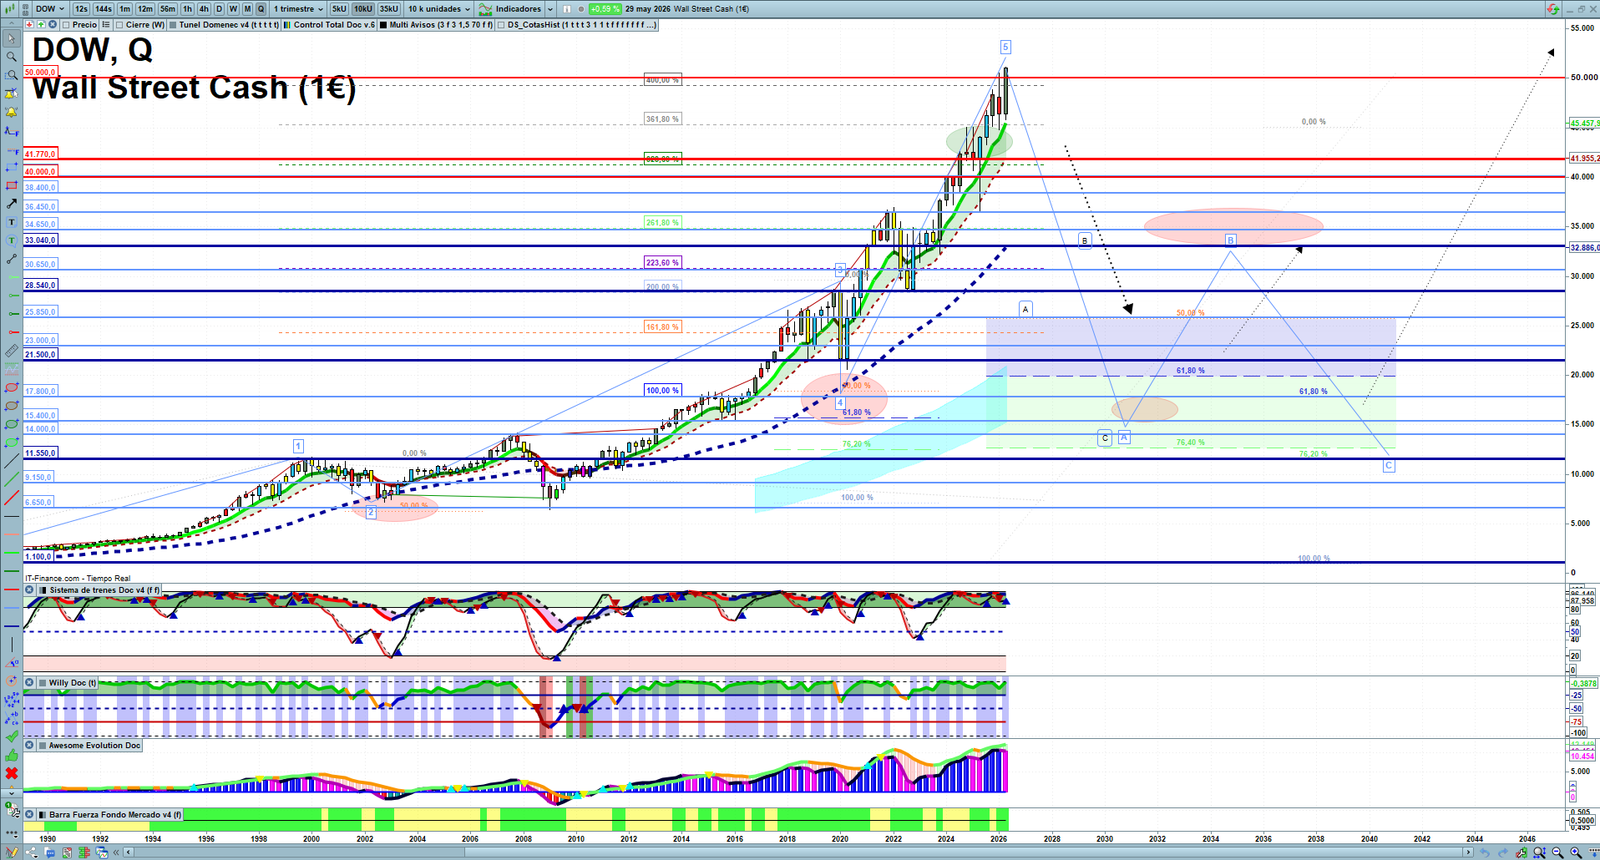This screenshot has width=1600, height=860.
Task: Close the Willy Doc indicator panel
Action: pyautogui.click(x=30, y=683)
